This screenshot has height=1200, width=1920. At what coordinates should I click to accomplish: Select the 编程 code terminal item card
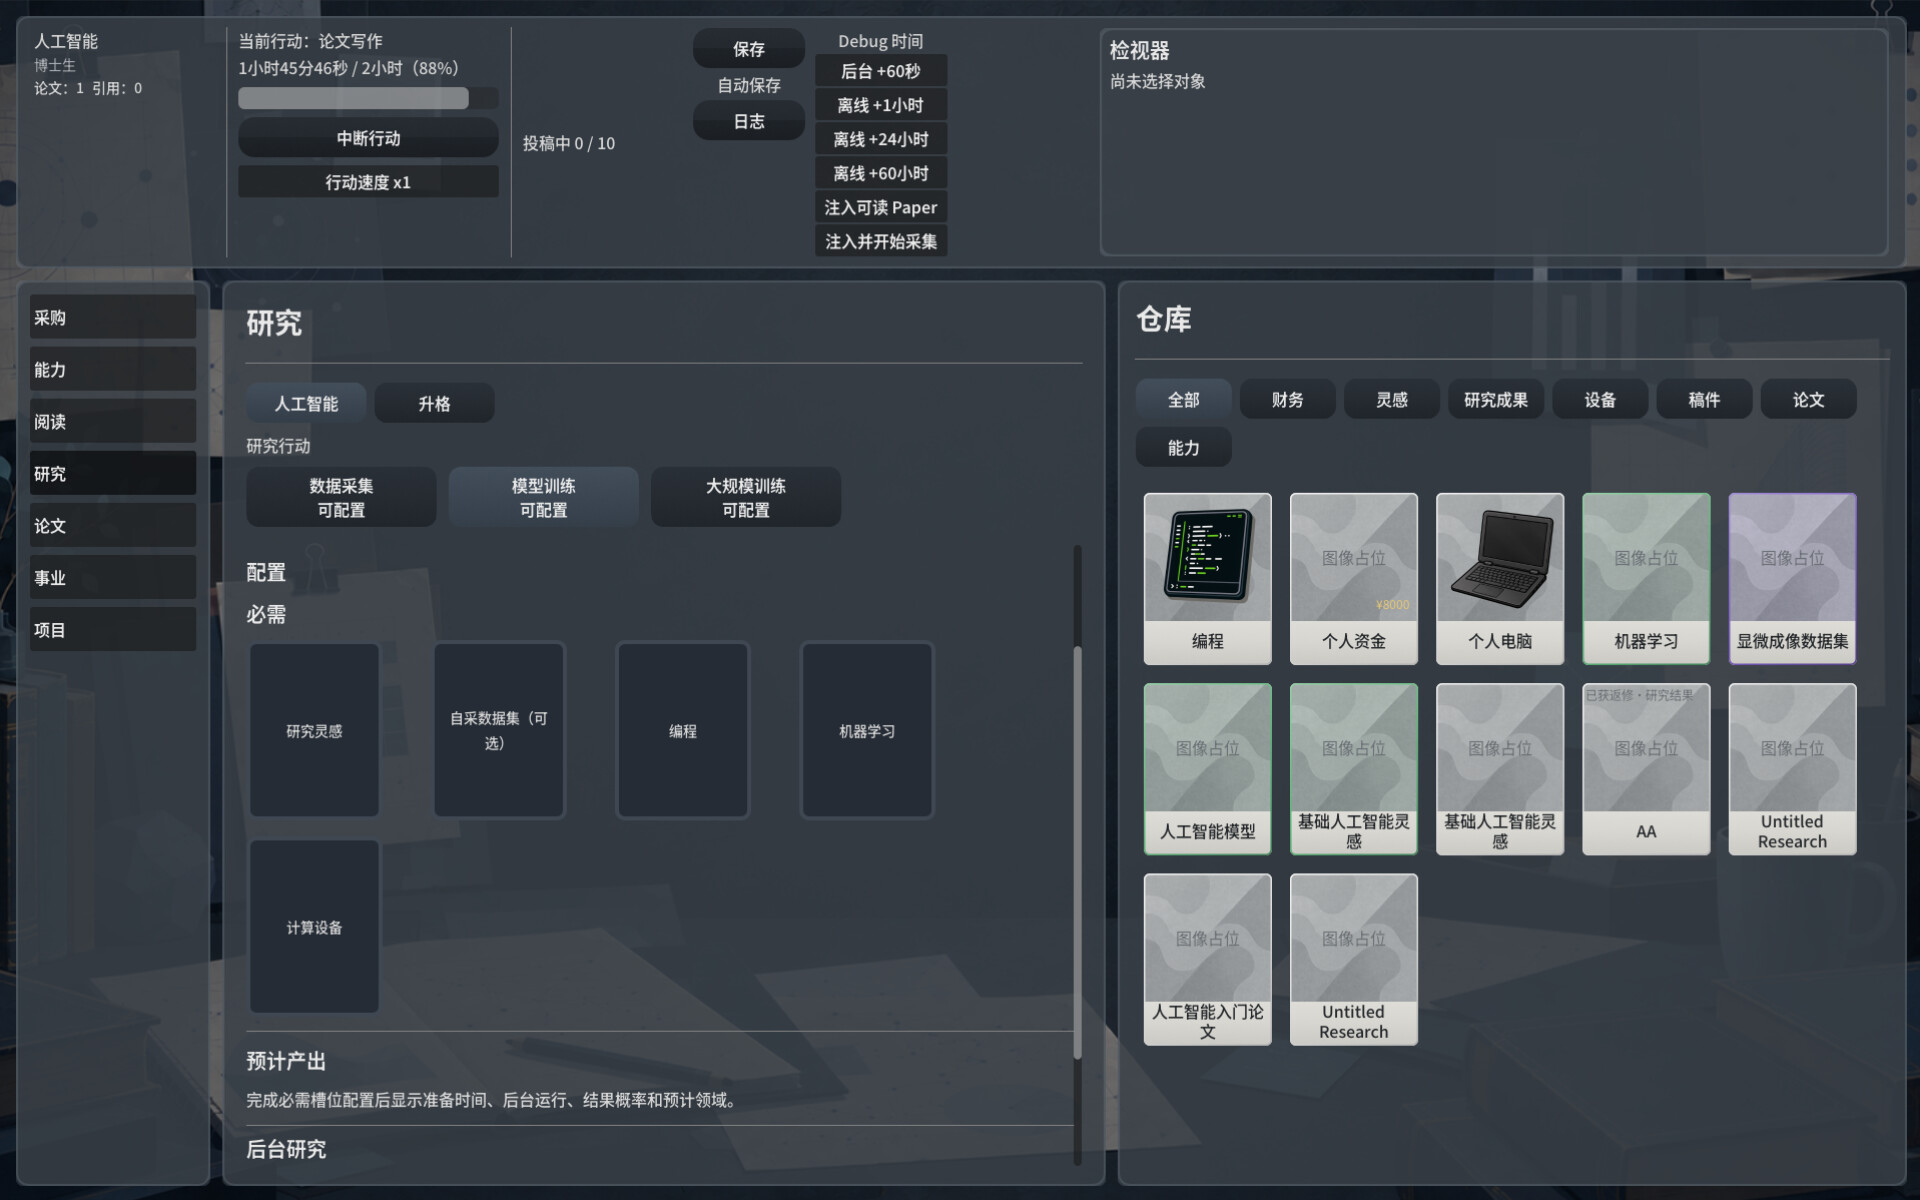(x=1207, y=578)
